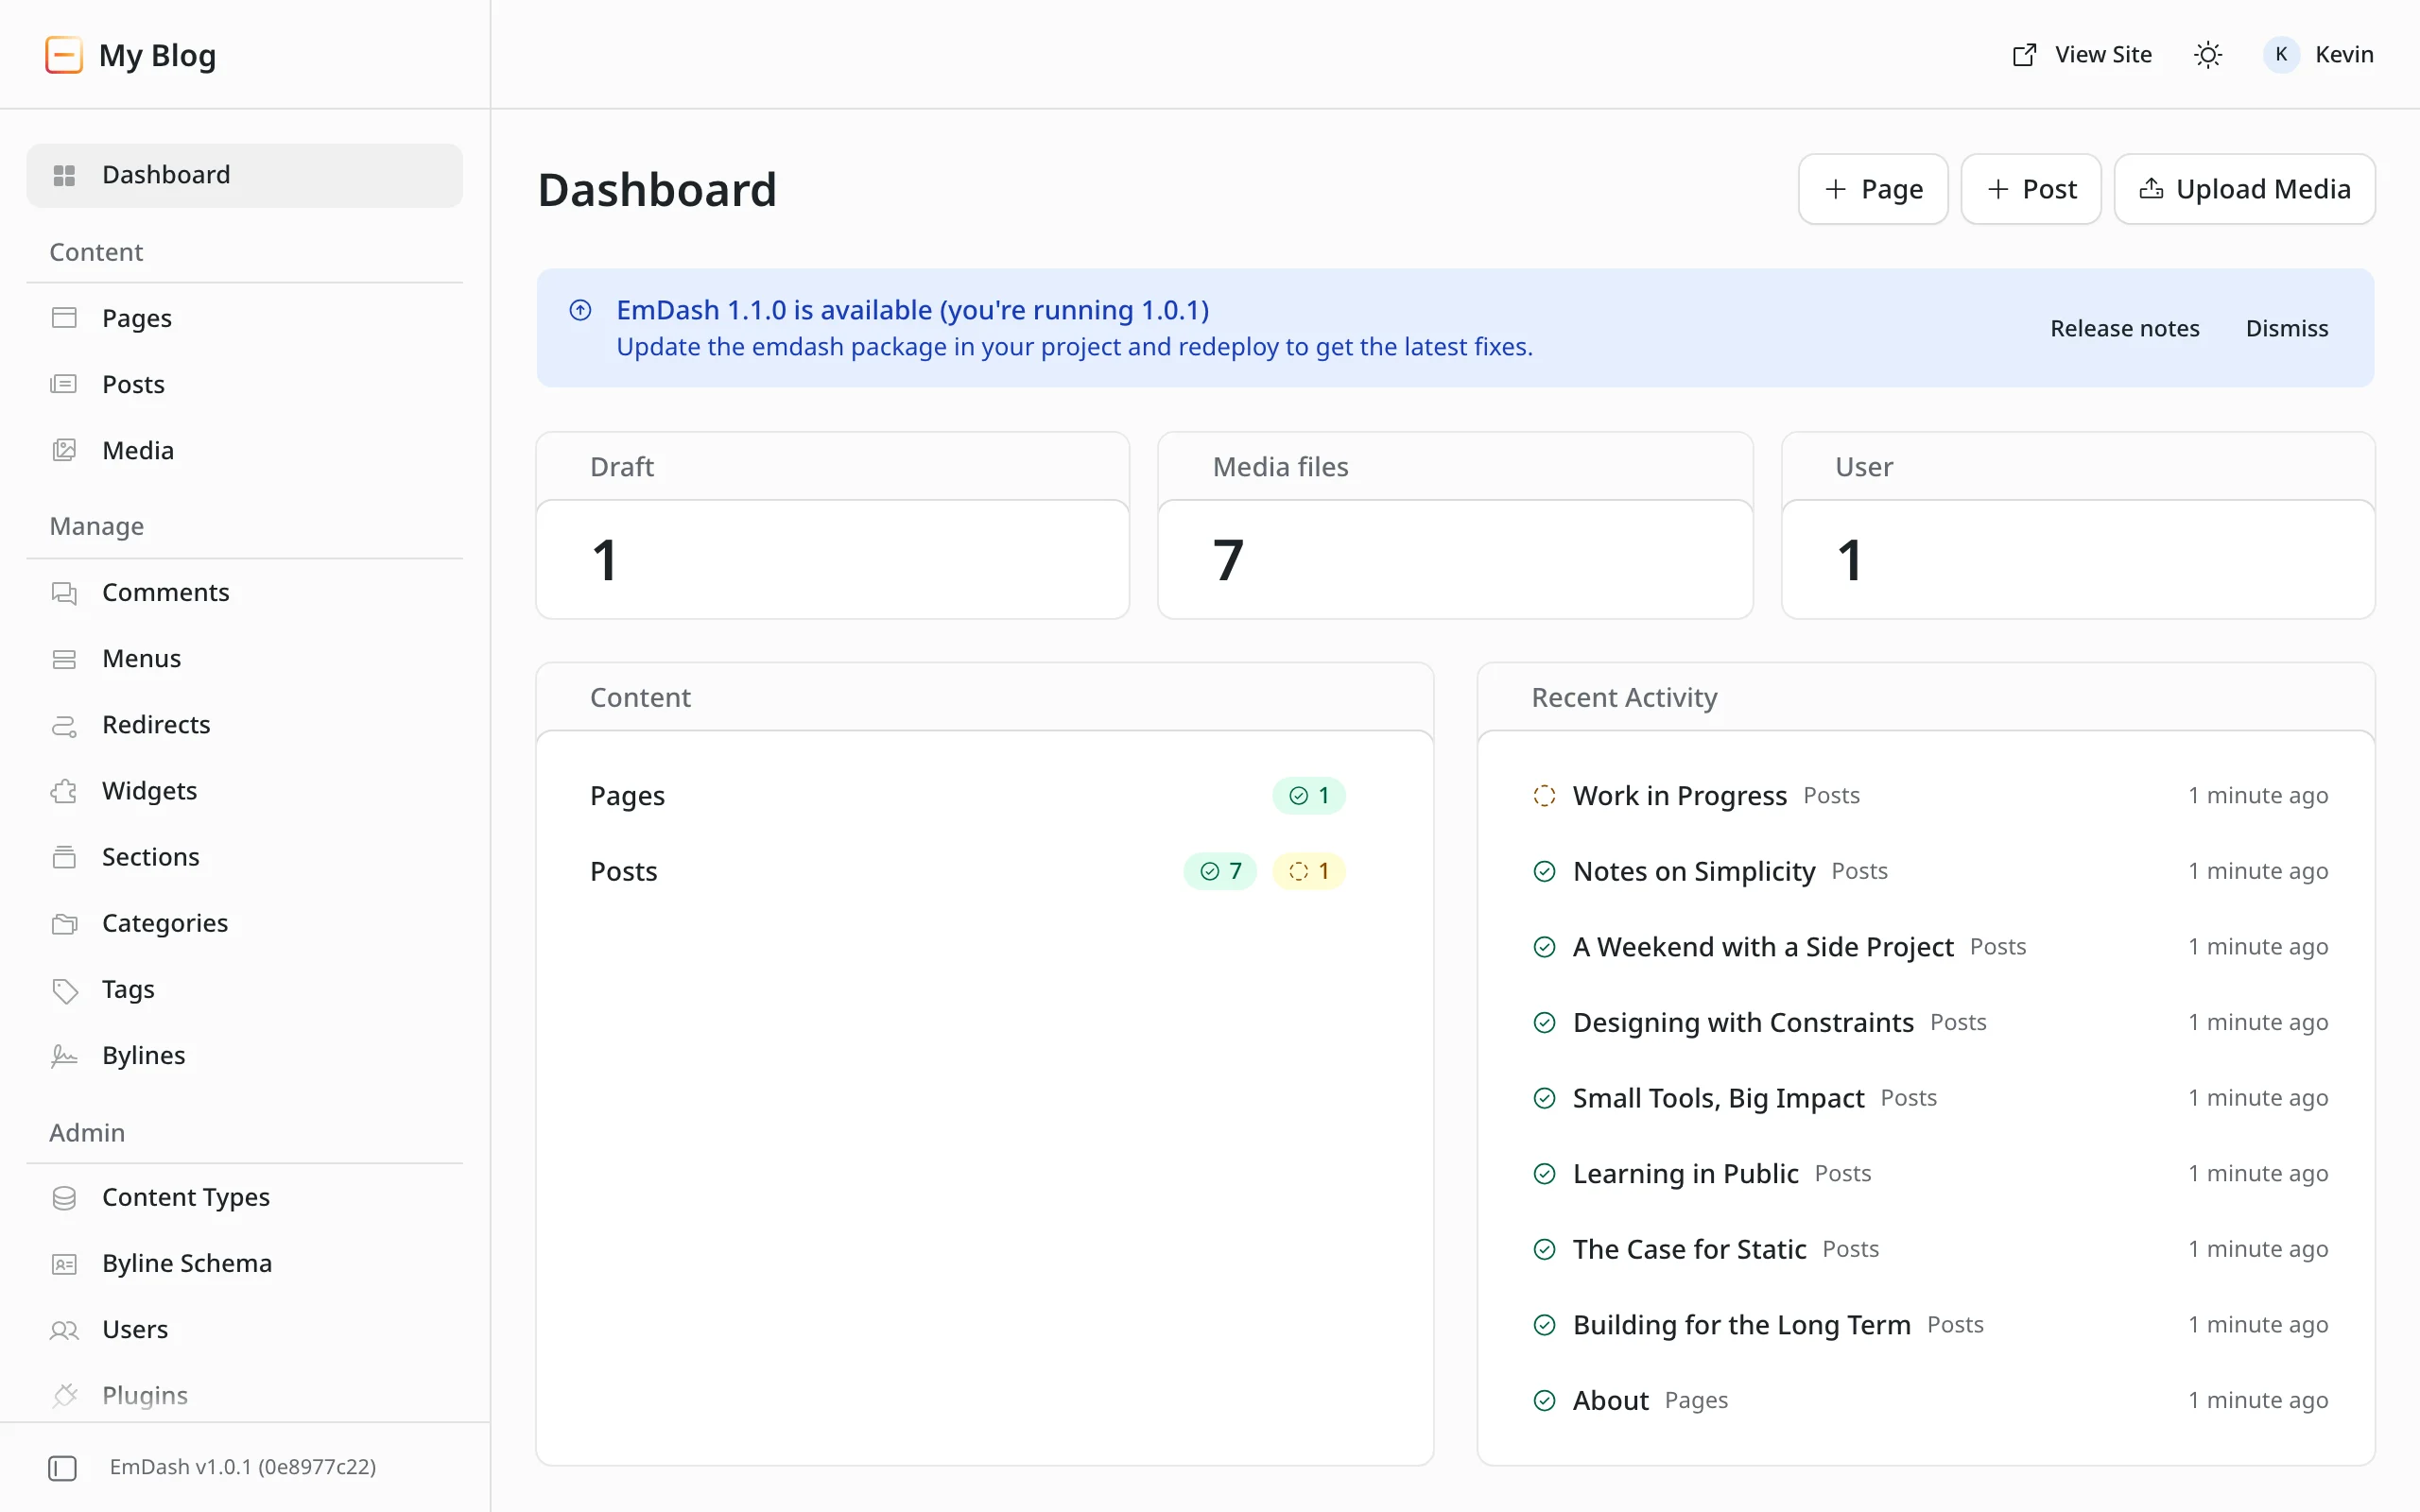Click the Tags label icon
The image size is (2420, 1512).
pyautogui.click(x=64, y=990)
